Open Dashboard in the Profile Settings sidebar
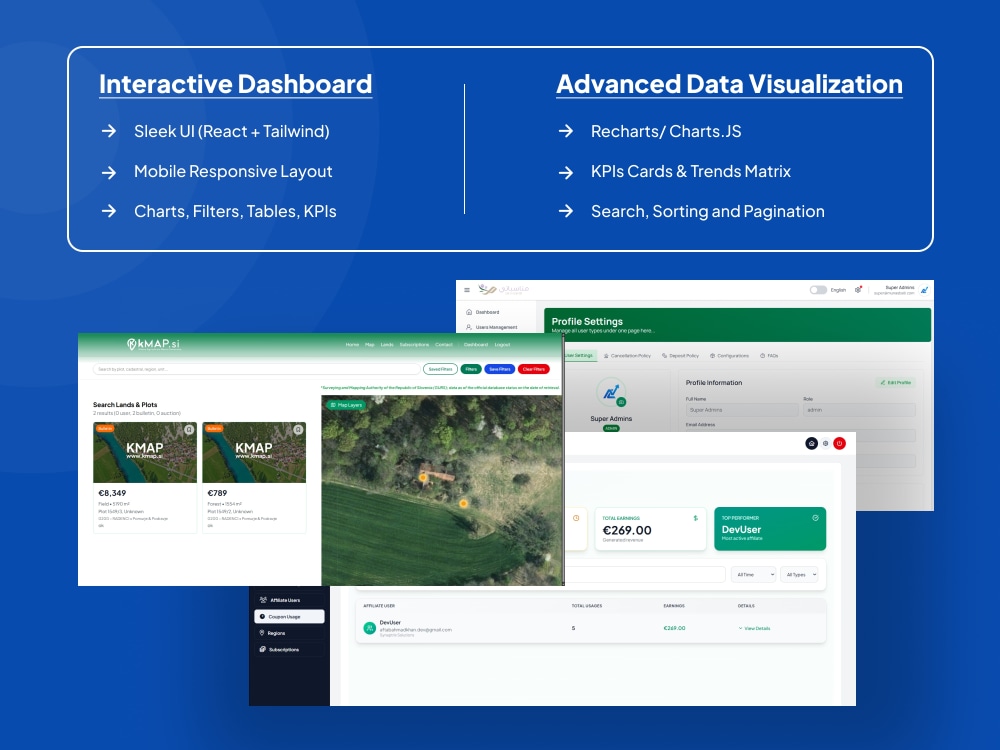The image size is (1000, 750). [483, 312]
